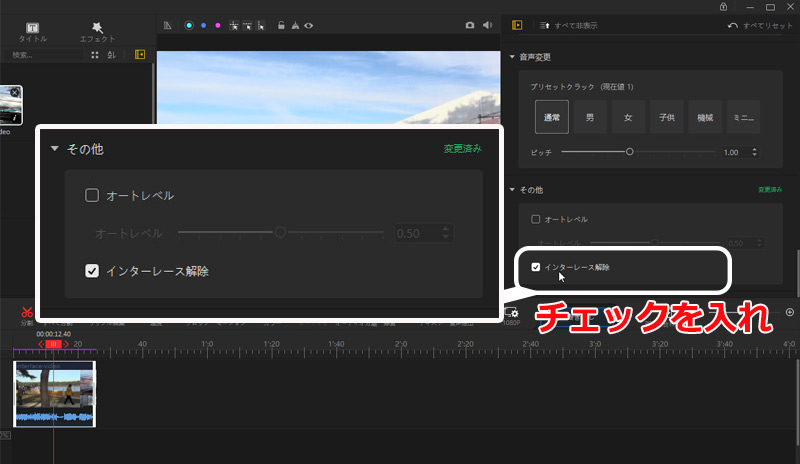Click the eye icon in the preview toolbar
The height and width of the screenshot is (464, 800).
pyautogui.click(x=309, y=25)
